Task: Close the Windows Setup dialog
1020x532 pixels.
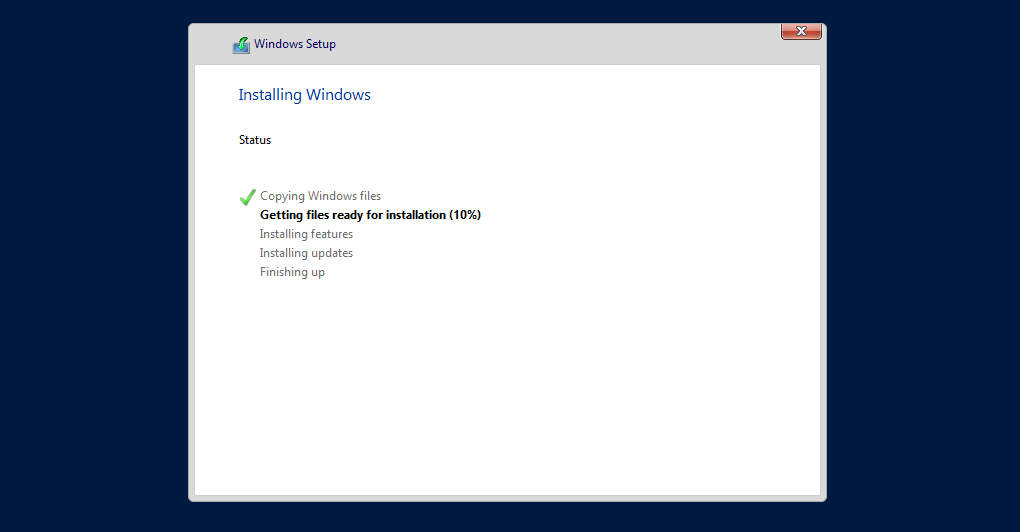Action: coord(801,31)
